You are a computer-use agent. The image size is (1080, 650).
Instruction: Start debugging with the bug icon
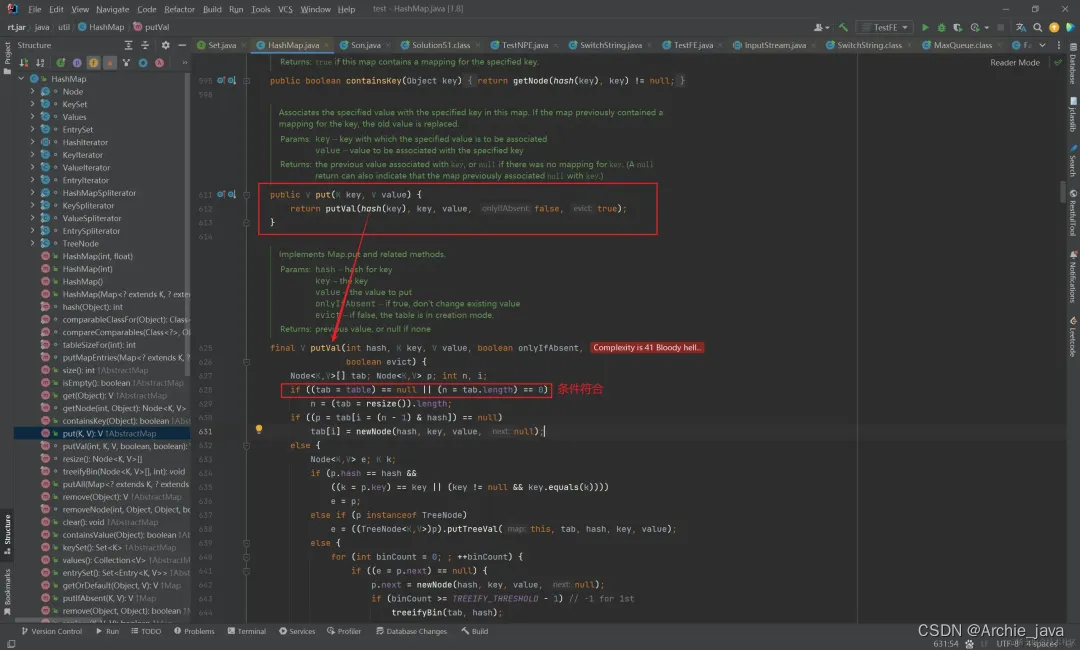(941, 28)
